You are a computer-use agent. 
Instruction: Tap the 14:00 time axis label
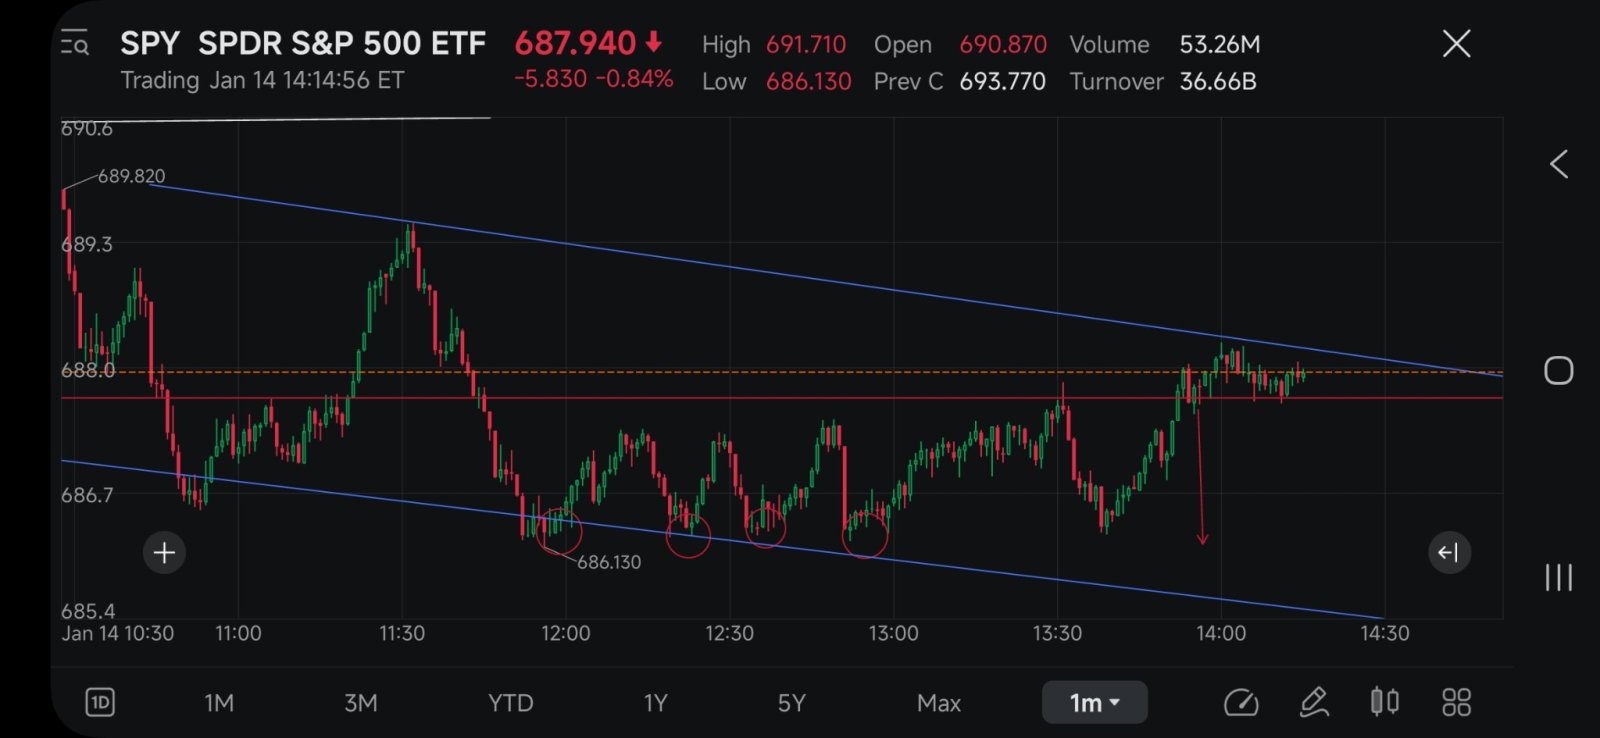[1221, 633]
